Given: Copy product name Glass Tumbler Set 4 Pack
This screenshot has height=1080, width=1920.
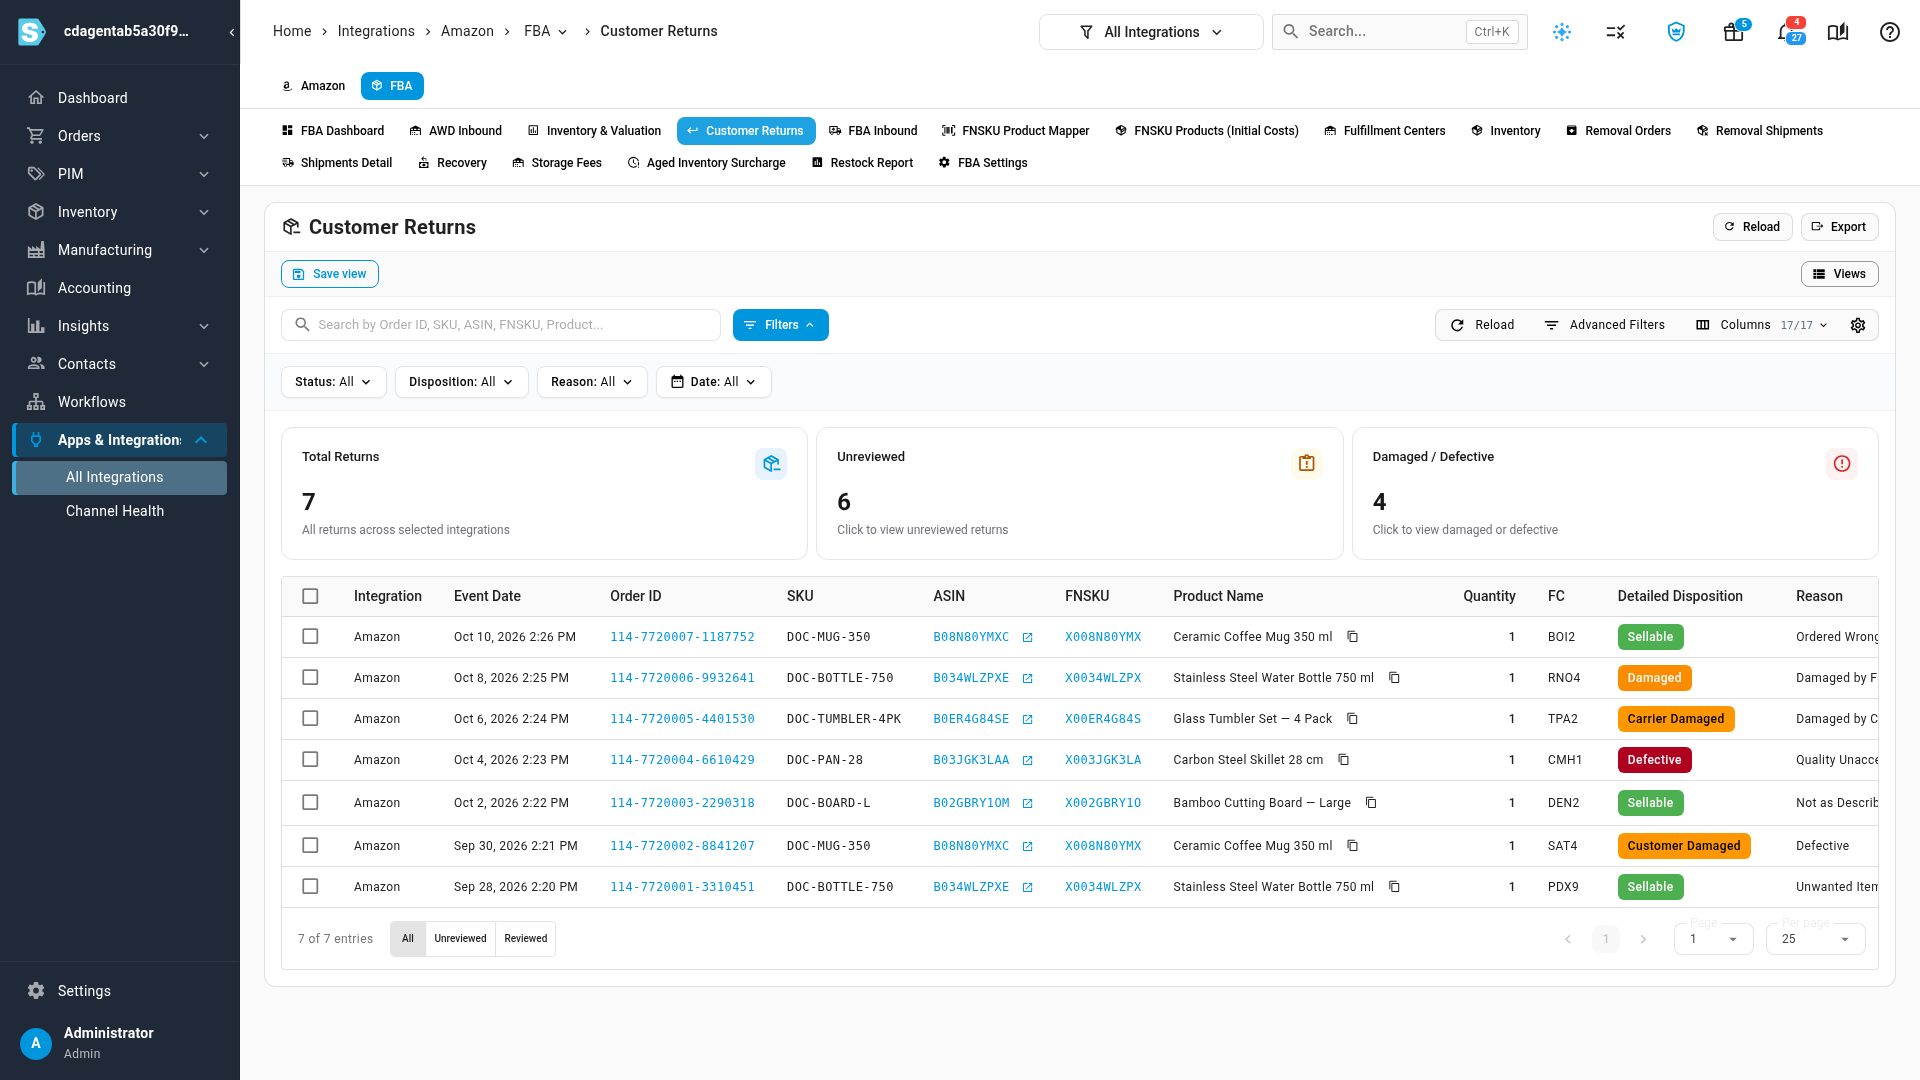Looking at the screenshot, I should pyautogui.click(x=1352, y=719).
